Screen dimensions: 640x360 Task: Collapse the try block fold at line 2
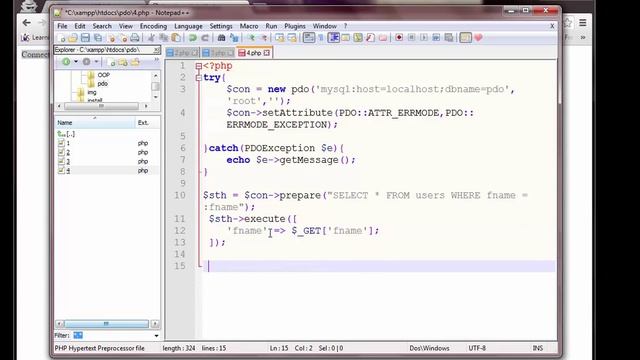coord(198,78)
